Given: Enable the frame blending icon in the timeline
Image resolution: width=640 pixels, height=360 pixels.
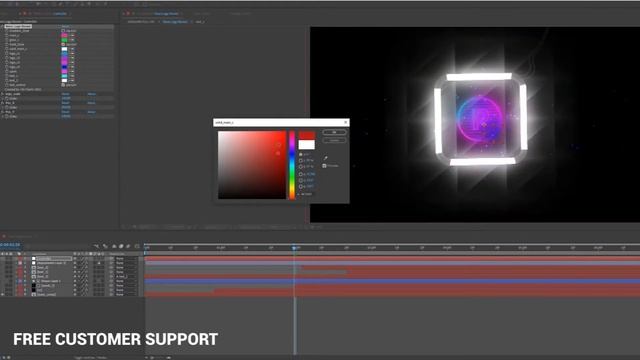Looking at the screenshot, I should coord(121,246).
